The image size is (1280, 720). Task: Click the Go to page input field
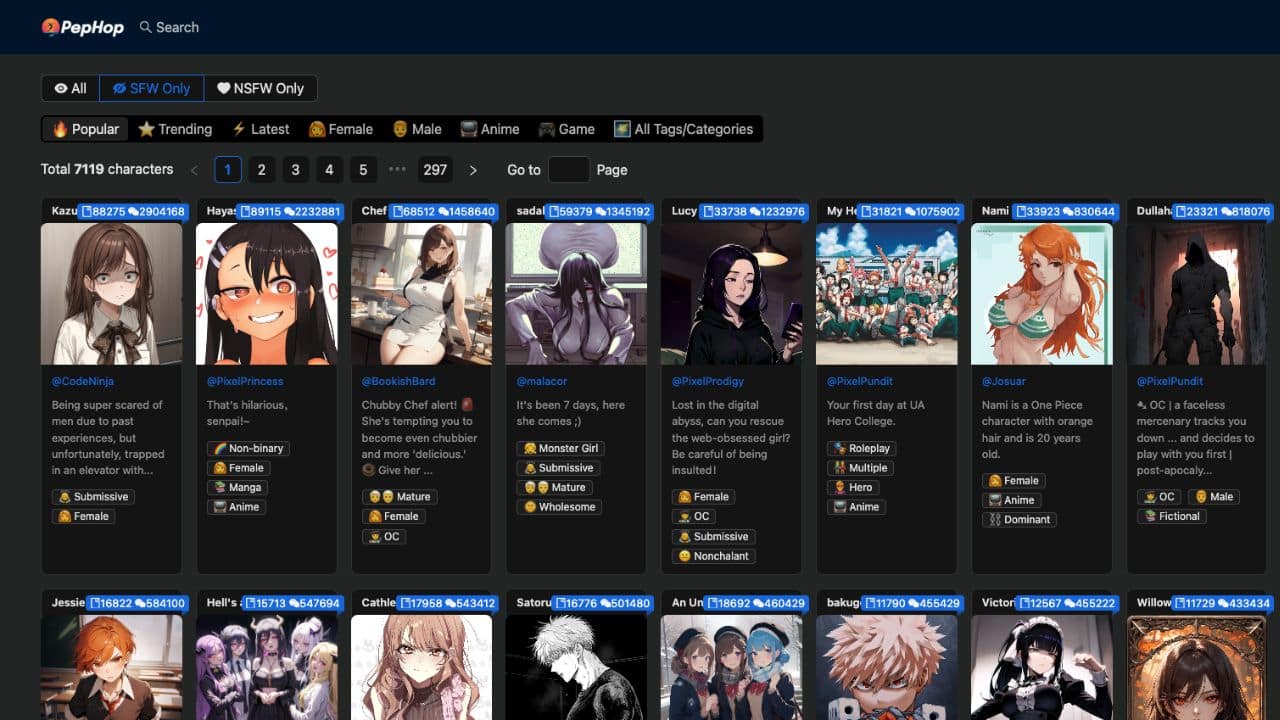coord(568,170)
